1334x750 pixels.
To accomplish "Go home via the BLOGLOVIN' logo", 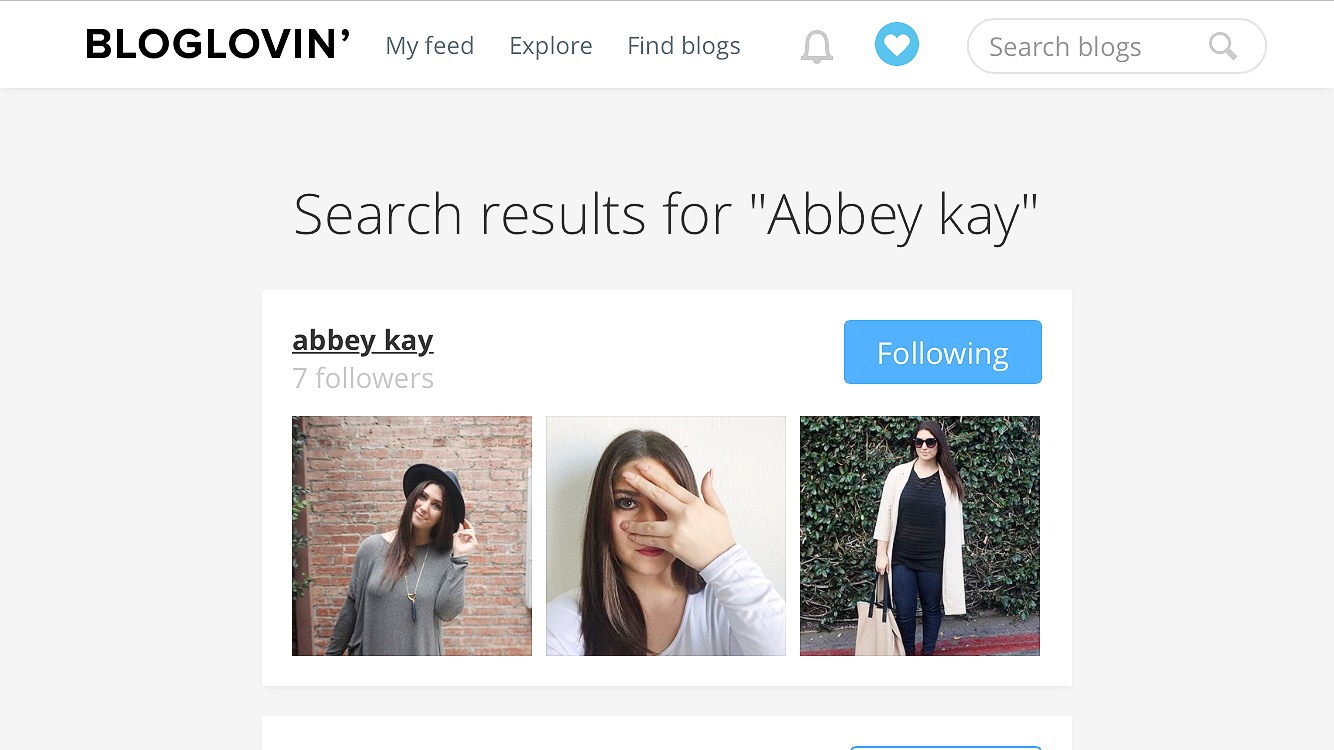I will [x=218, y=44].
